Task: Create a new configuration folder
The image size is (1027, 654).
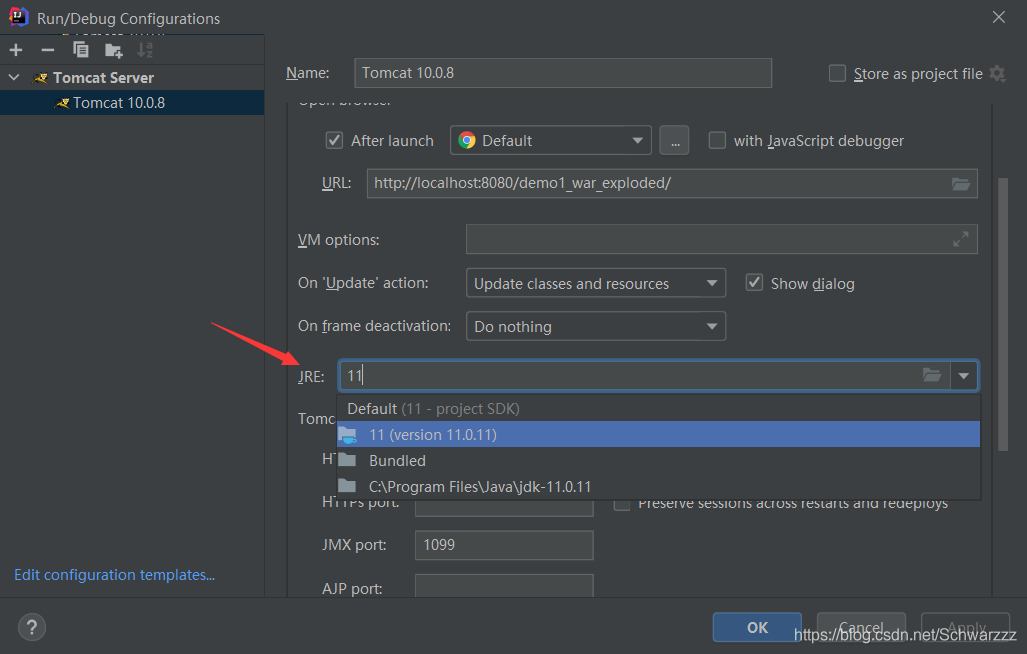Action: click(113, 50)
